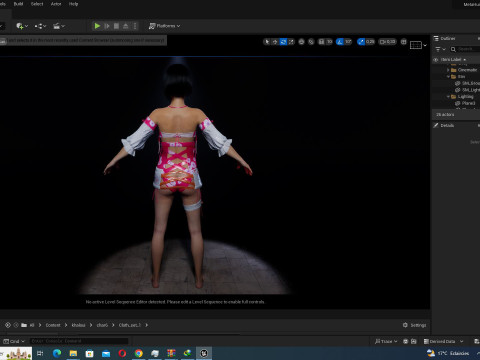Open scale snap value 0.25
The height and width of the screenshot is (360, 480).
[370, 42]
